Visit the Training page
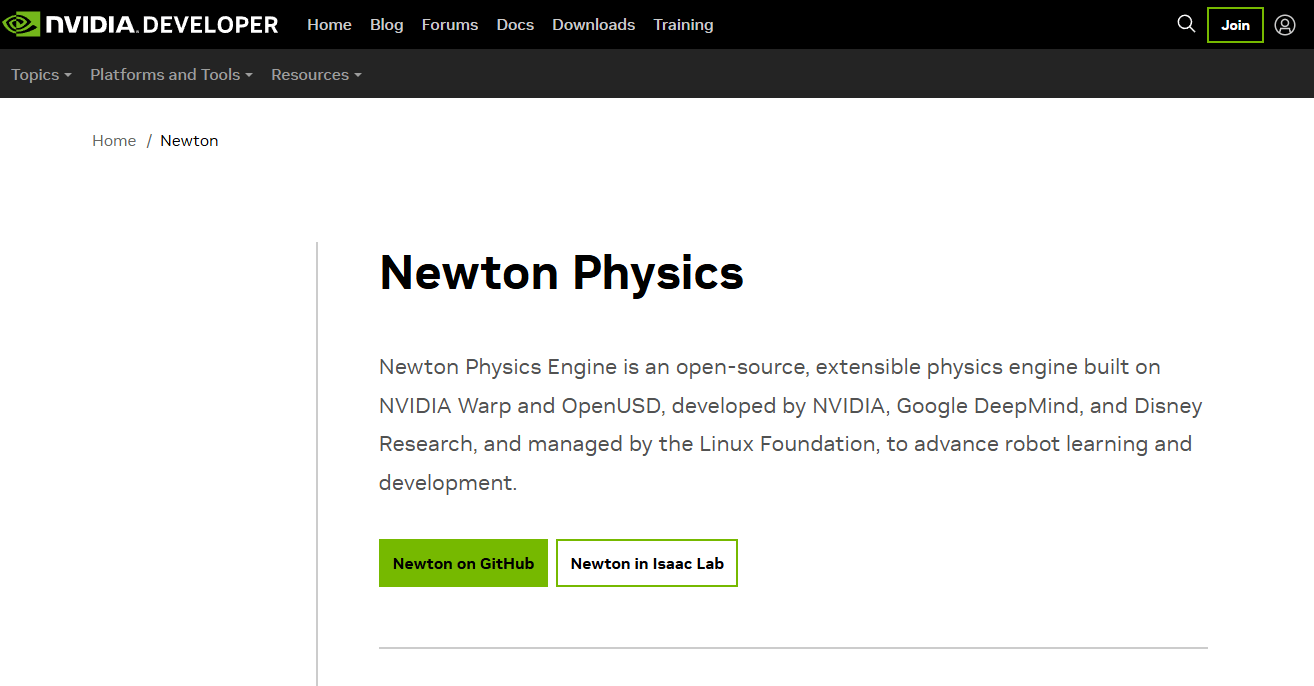1314x686 pixels. (x=684, y=25)
